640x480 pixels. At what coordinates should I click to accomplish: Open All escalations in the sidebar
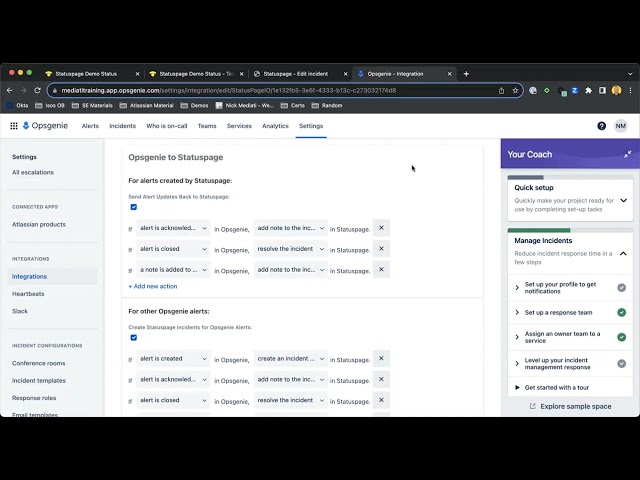point(33,172)
